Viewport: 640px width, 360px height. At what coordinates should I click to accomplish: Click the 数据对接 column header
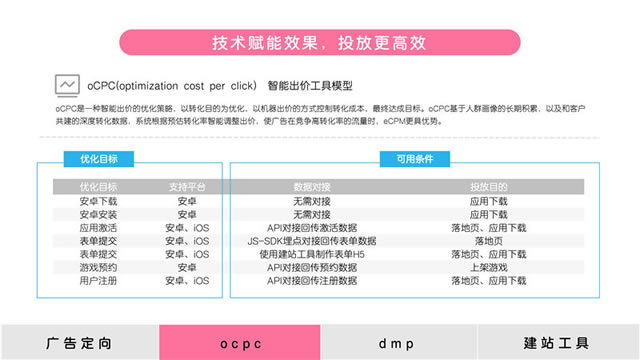[312, 187]
